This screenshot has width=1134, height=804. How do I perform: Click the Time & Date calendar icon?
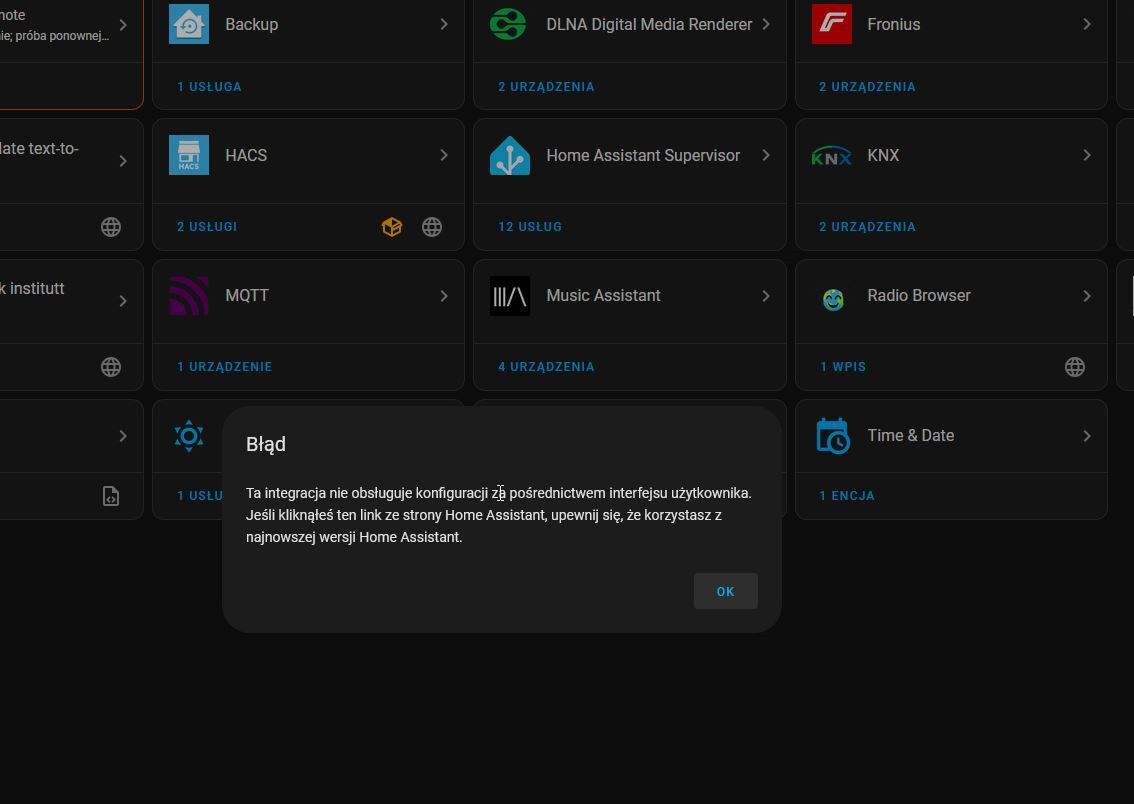[x=832, y=436]
